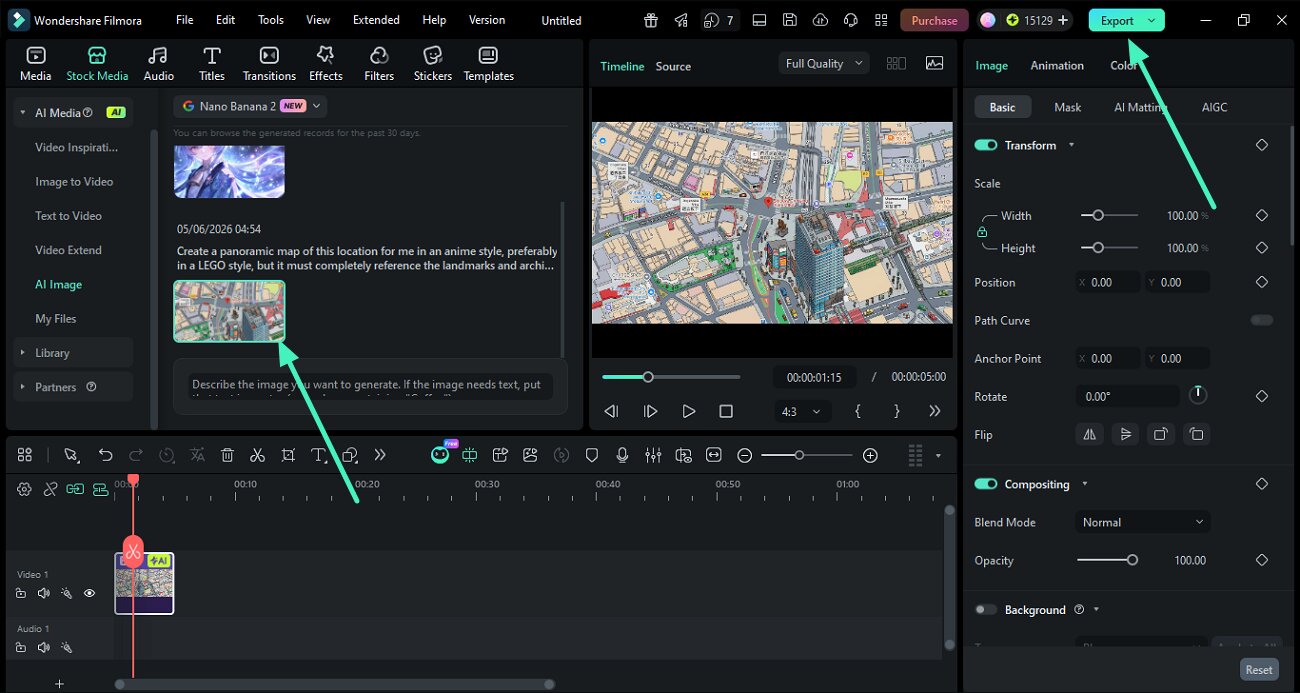This screenshot has width=1300, height=693.
Task: Click the Scale Width slider handle
Action: pos(1098,215)
